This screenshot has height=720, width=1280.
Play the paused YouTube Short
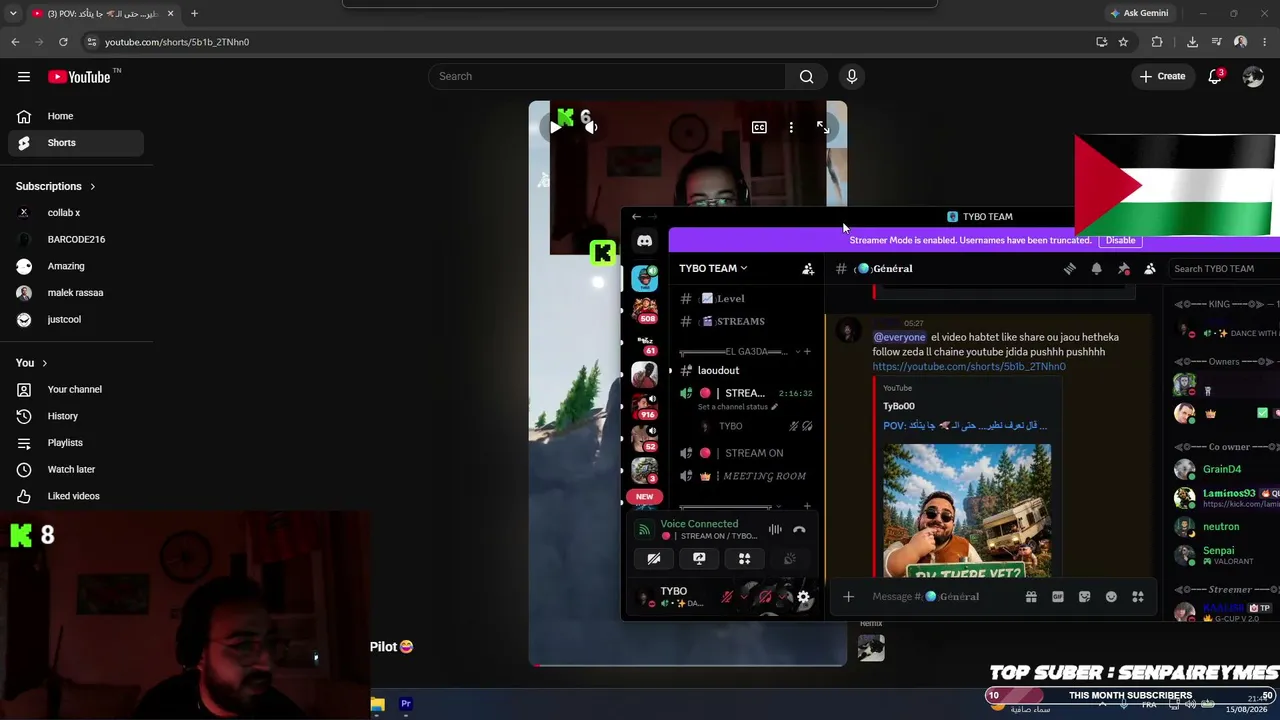pos(556,127)
